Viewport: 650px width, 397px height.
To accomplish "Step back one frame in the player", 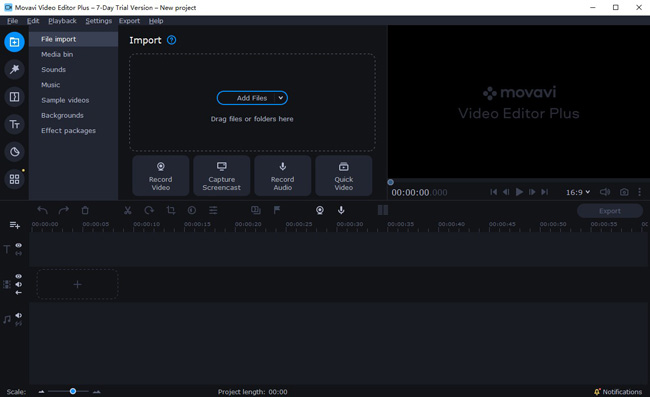I will pyautogui.click(x=506, y=192).
